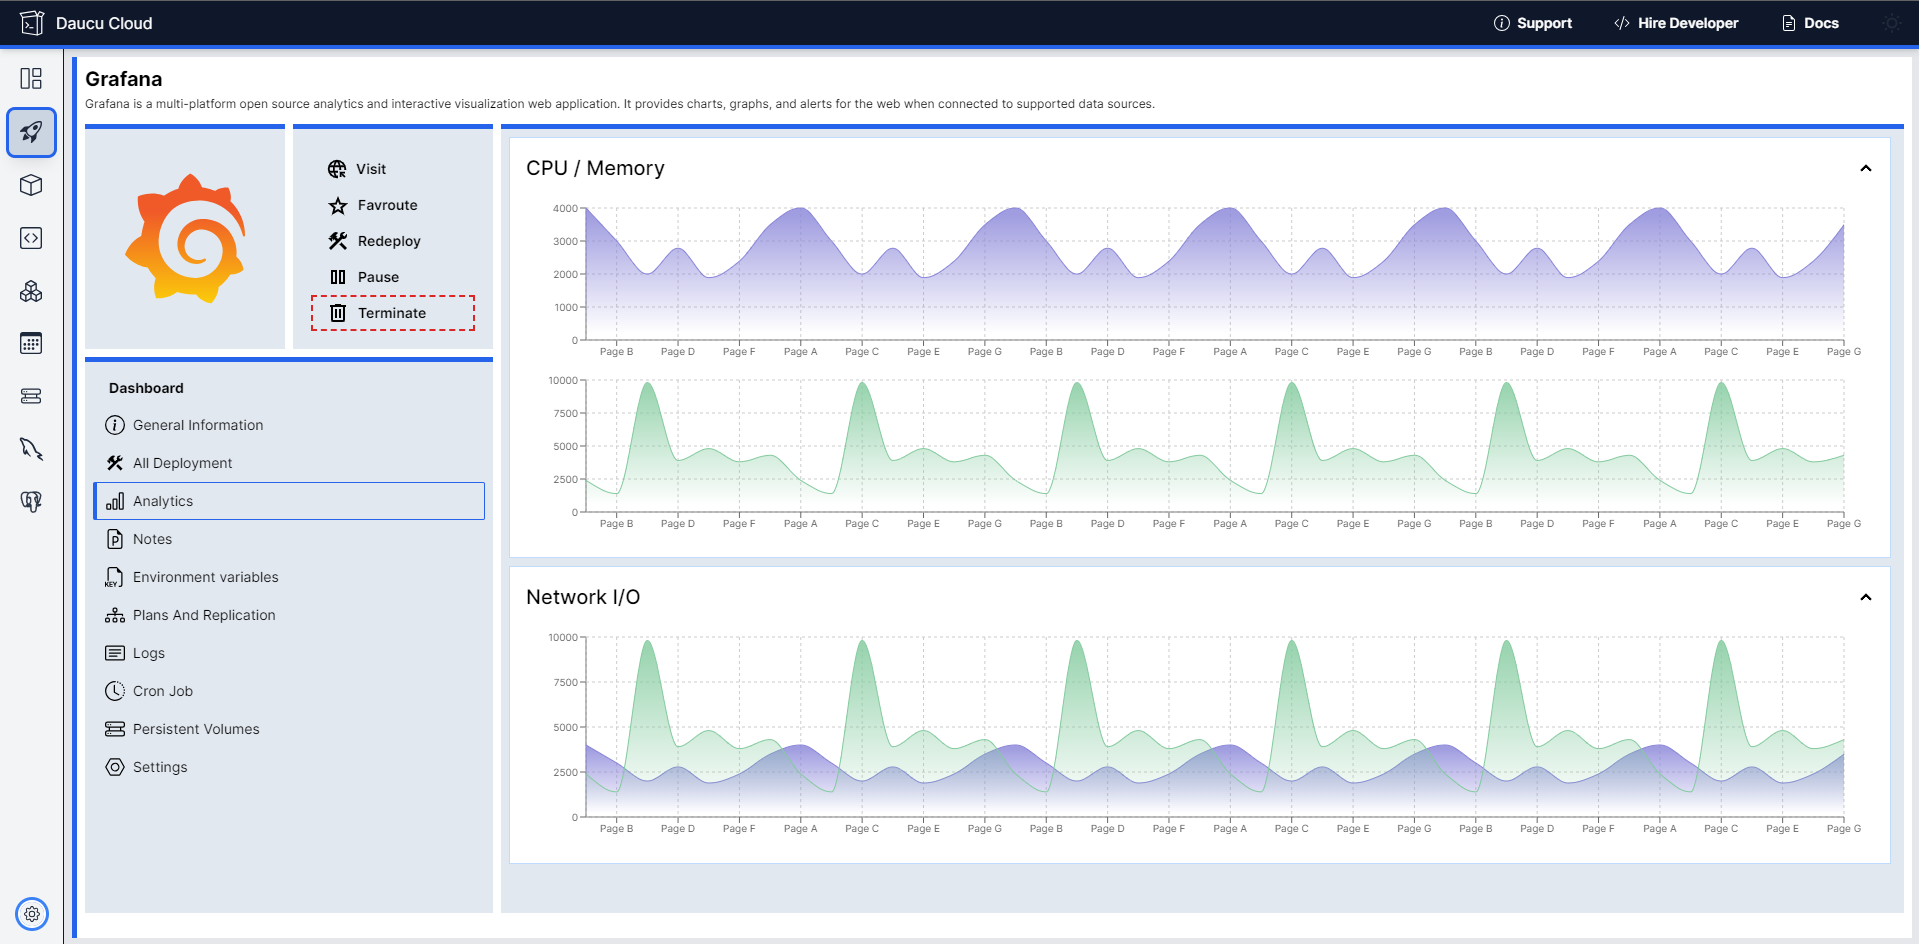Open Environment variables menu item
This screenshot has height=944, width=1919.
(x=289, y=577)
